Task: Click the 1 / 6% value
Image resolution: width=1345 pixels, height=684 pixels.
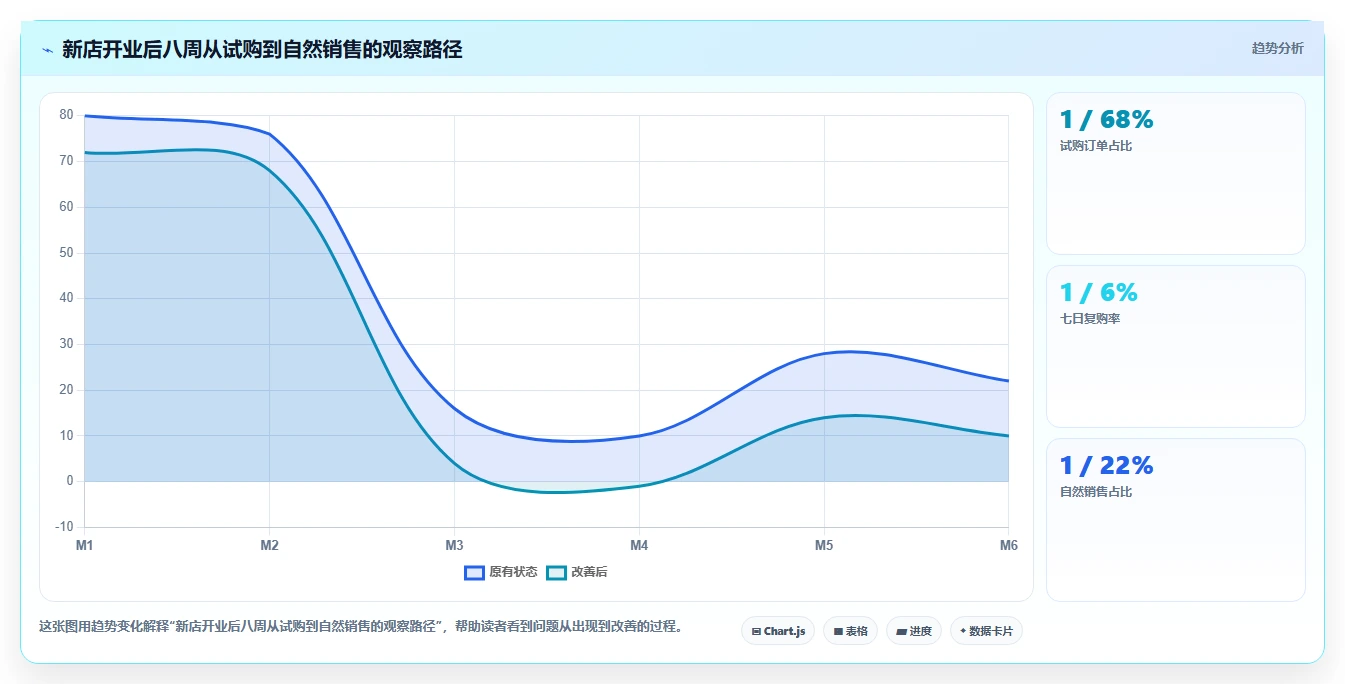Action: [1098, 293]
